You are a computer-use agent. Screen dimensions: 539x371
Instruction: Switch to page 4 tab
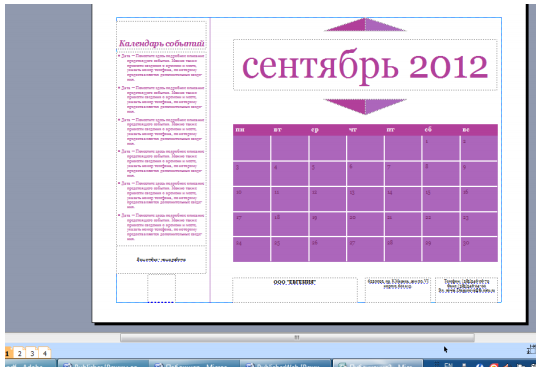click(x=45, y=353)
